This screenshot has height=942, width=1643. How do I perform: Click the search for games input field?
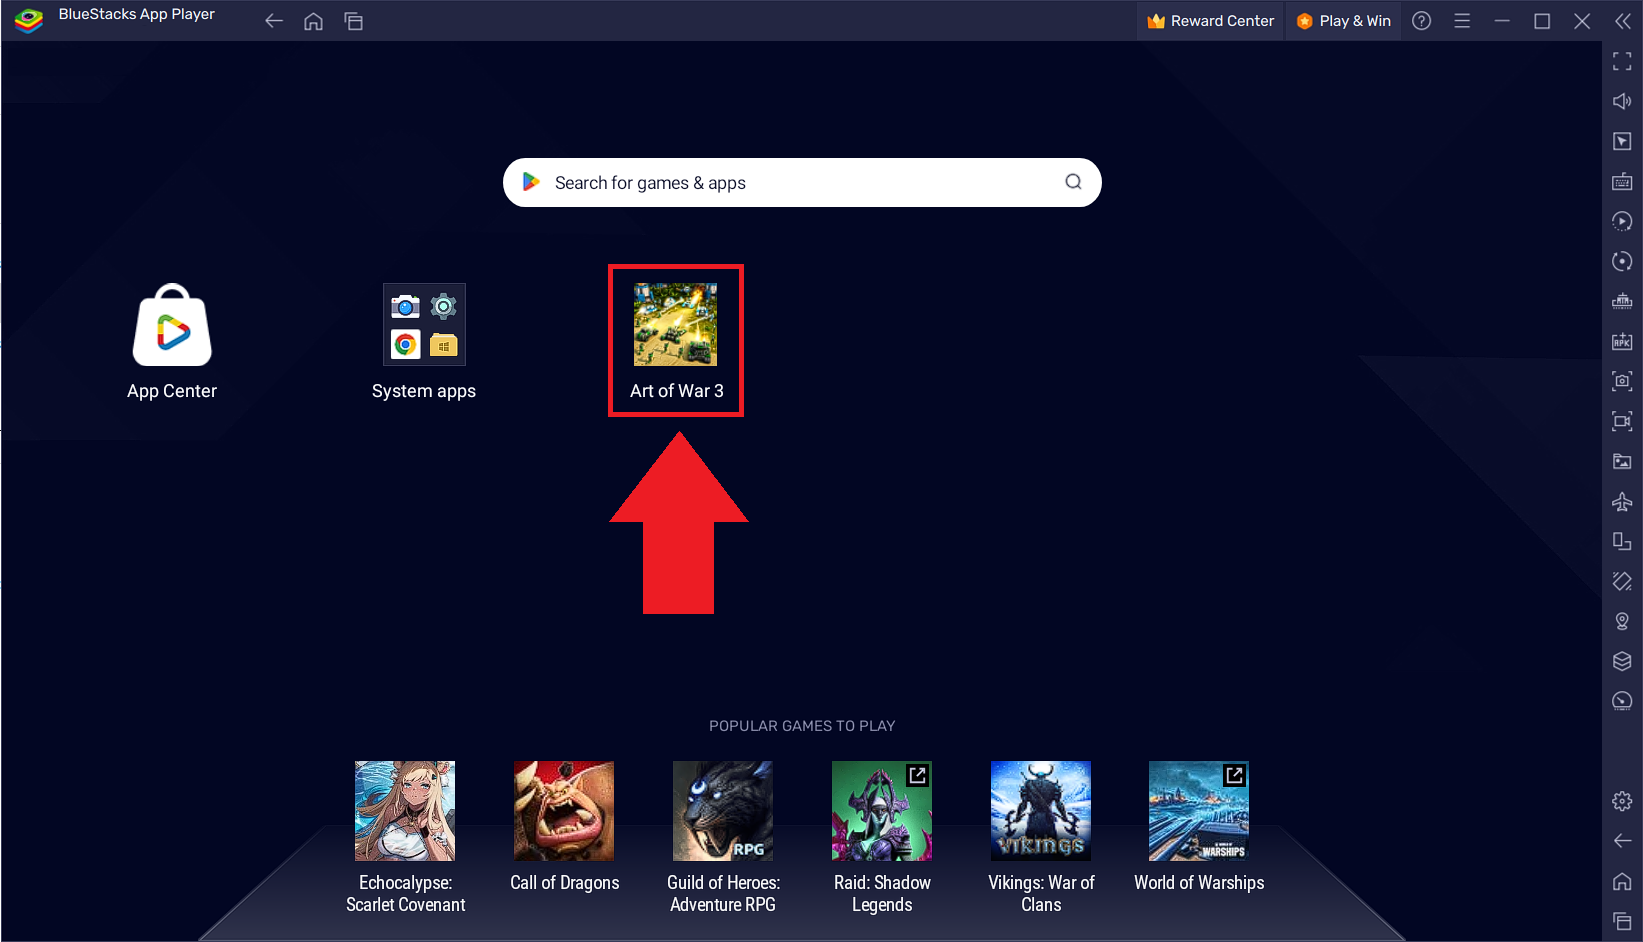pos(800,182)
